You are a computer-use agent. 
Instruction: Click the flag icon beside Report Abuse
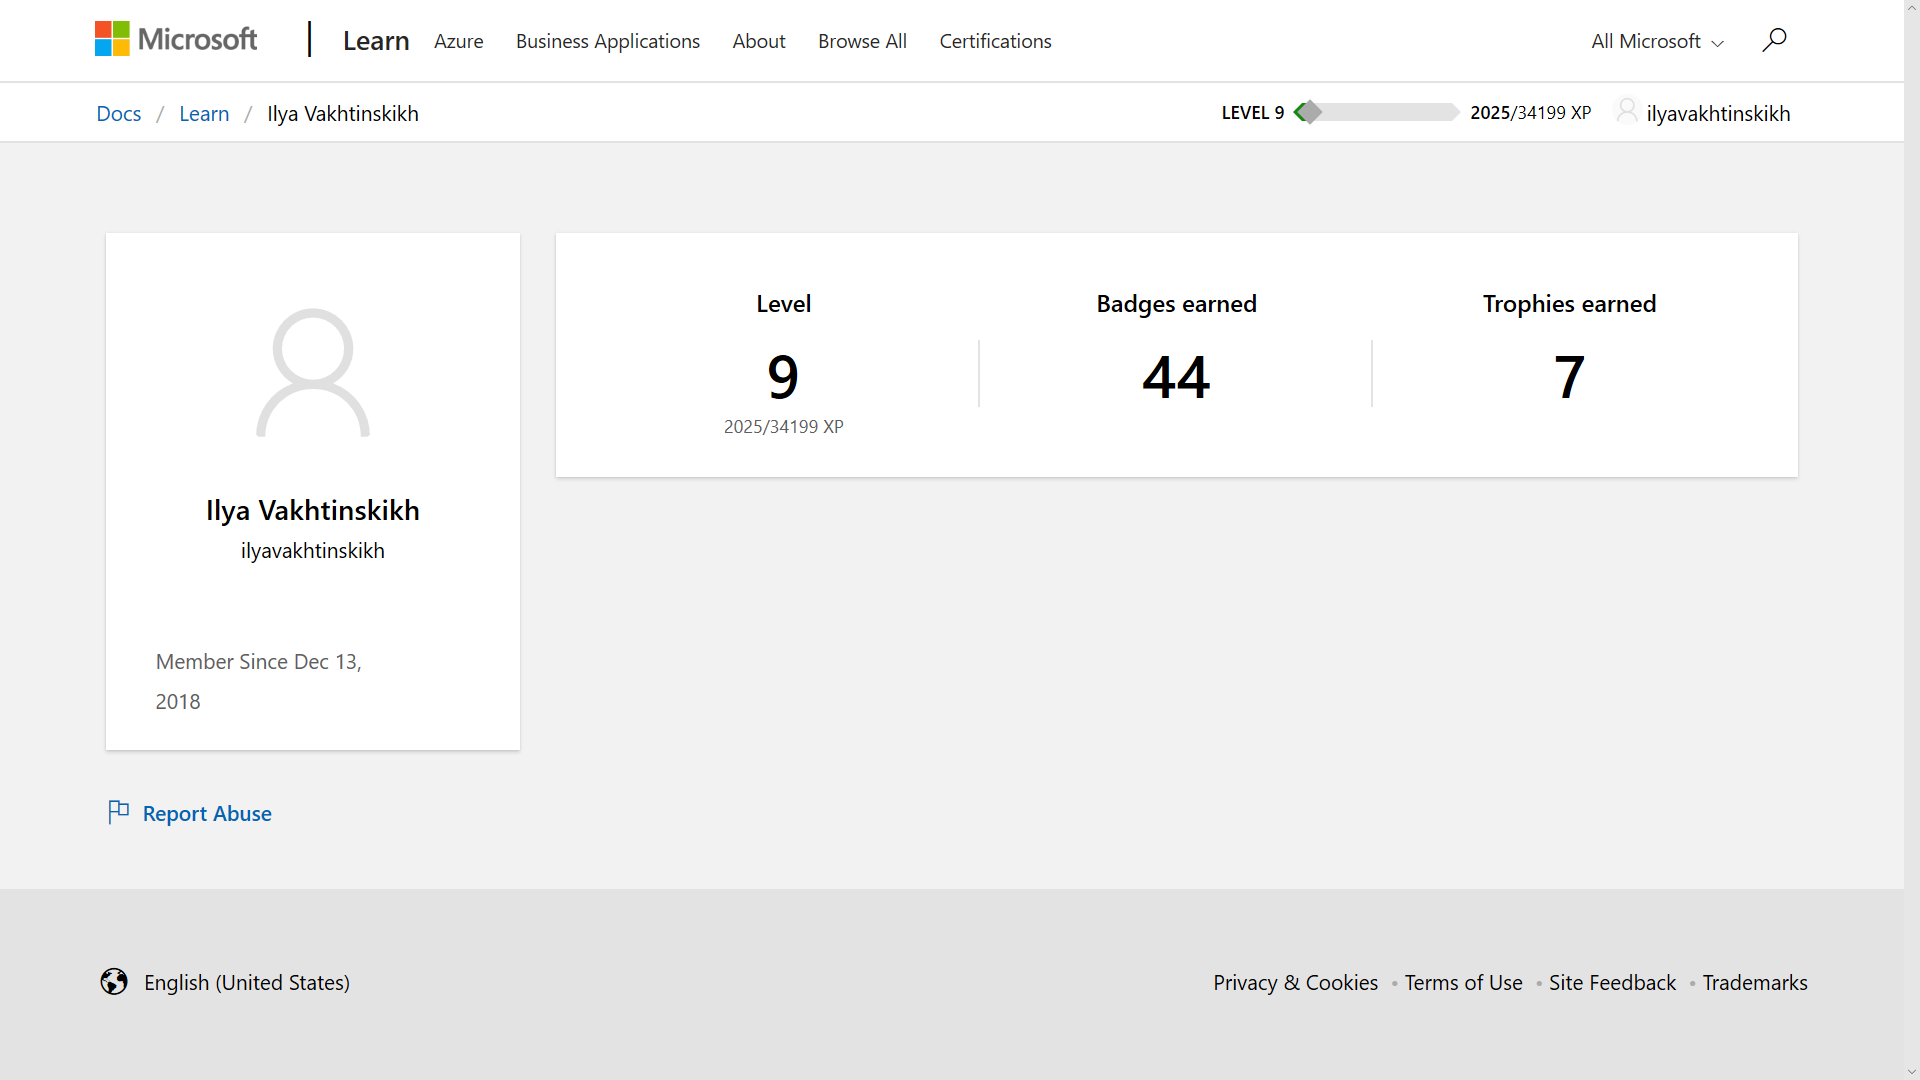[x=119, y=812]
